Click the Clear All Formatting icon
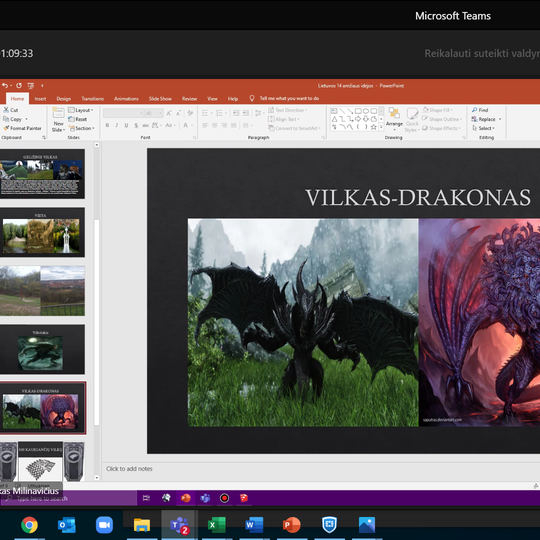Screen dimensions: 540x540 (x=190, y=113)
